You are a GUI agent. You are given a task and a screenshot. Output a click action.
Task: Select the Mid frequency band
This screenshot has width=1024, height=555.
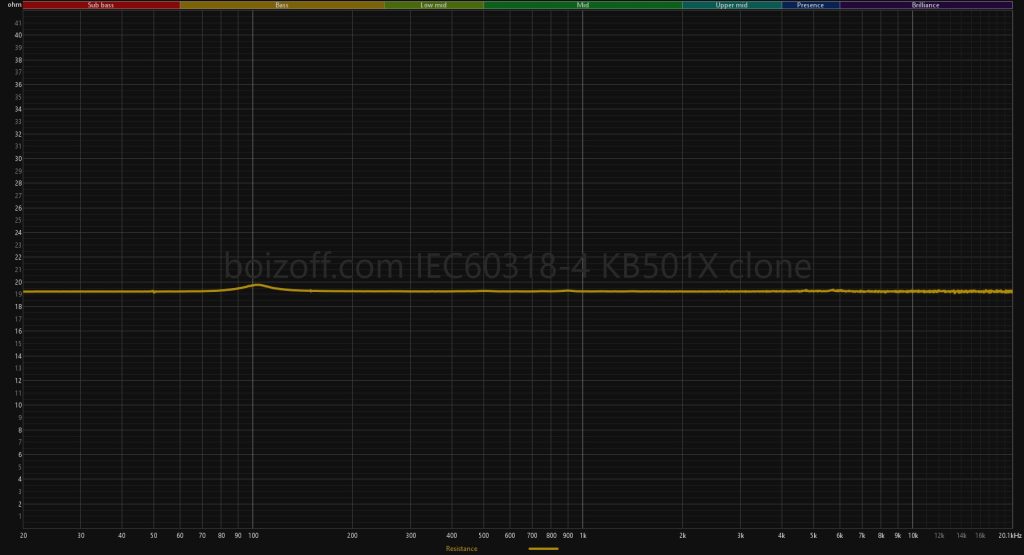click(x=583, y=5)
